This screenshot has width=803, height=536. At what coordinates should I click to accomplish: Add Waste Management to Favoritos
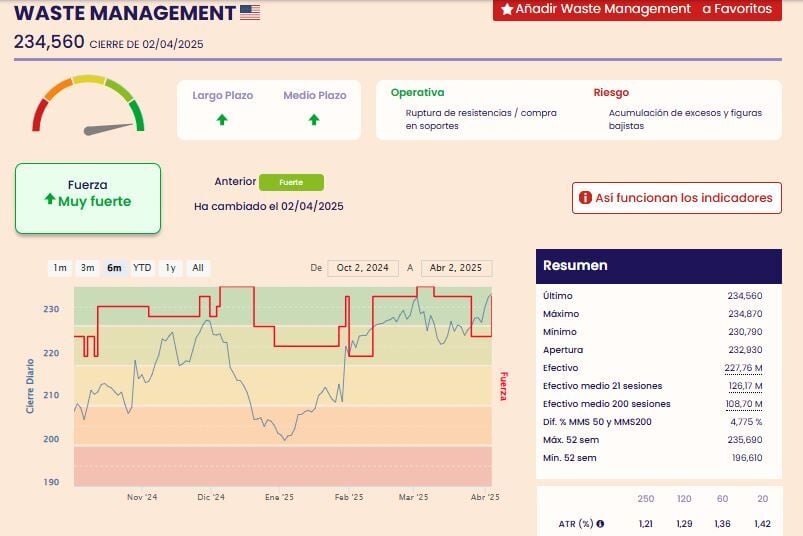click(x=637, y=9)
